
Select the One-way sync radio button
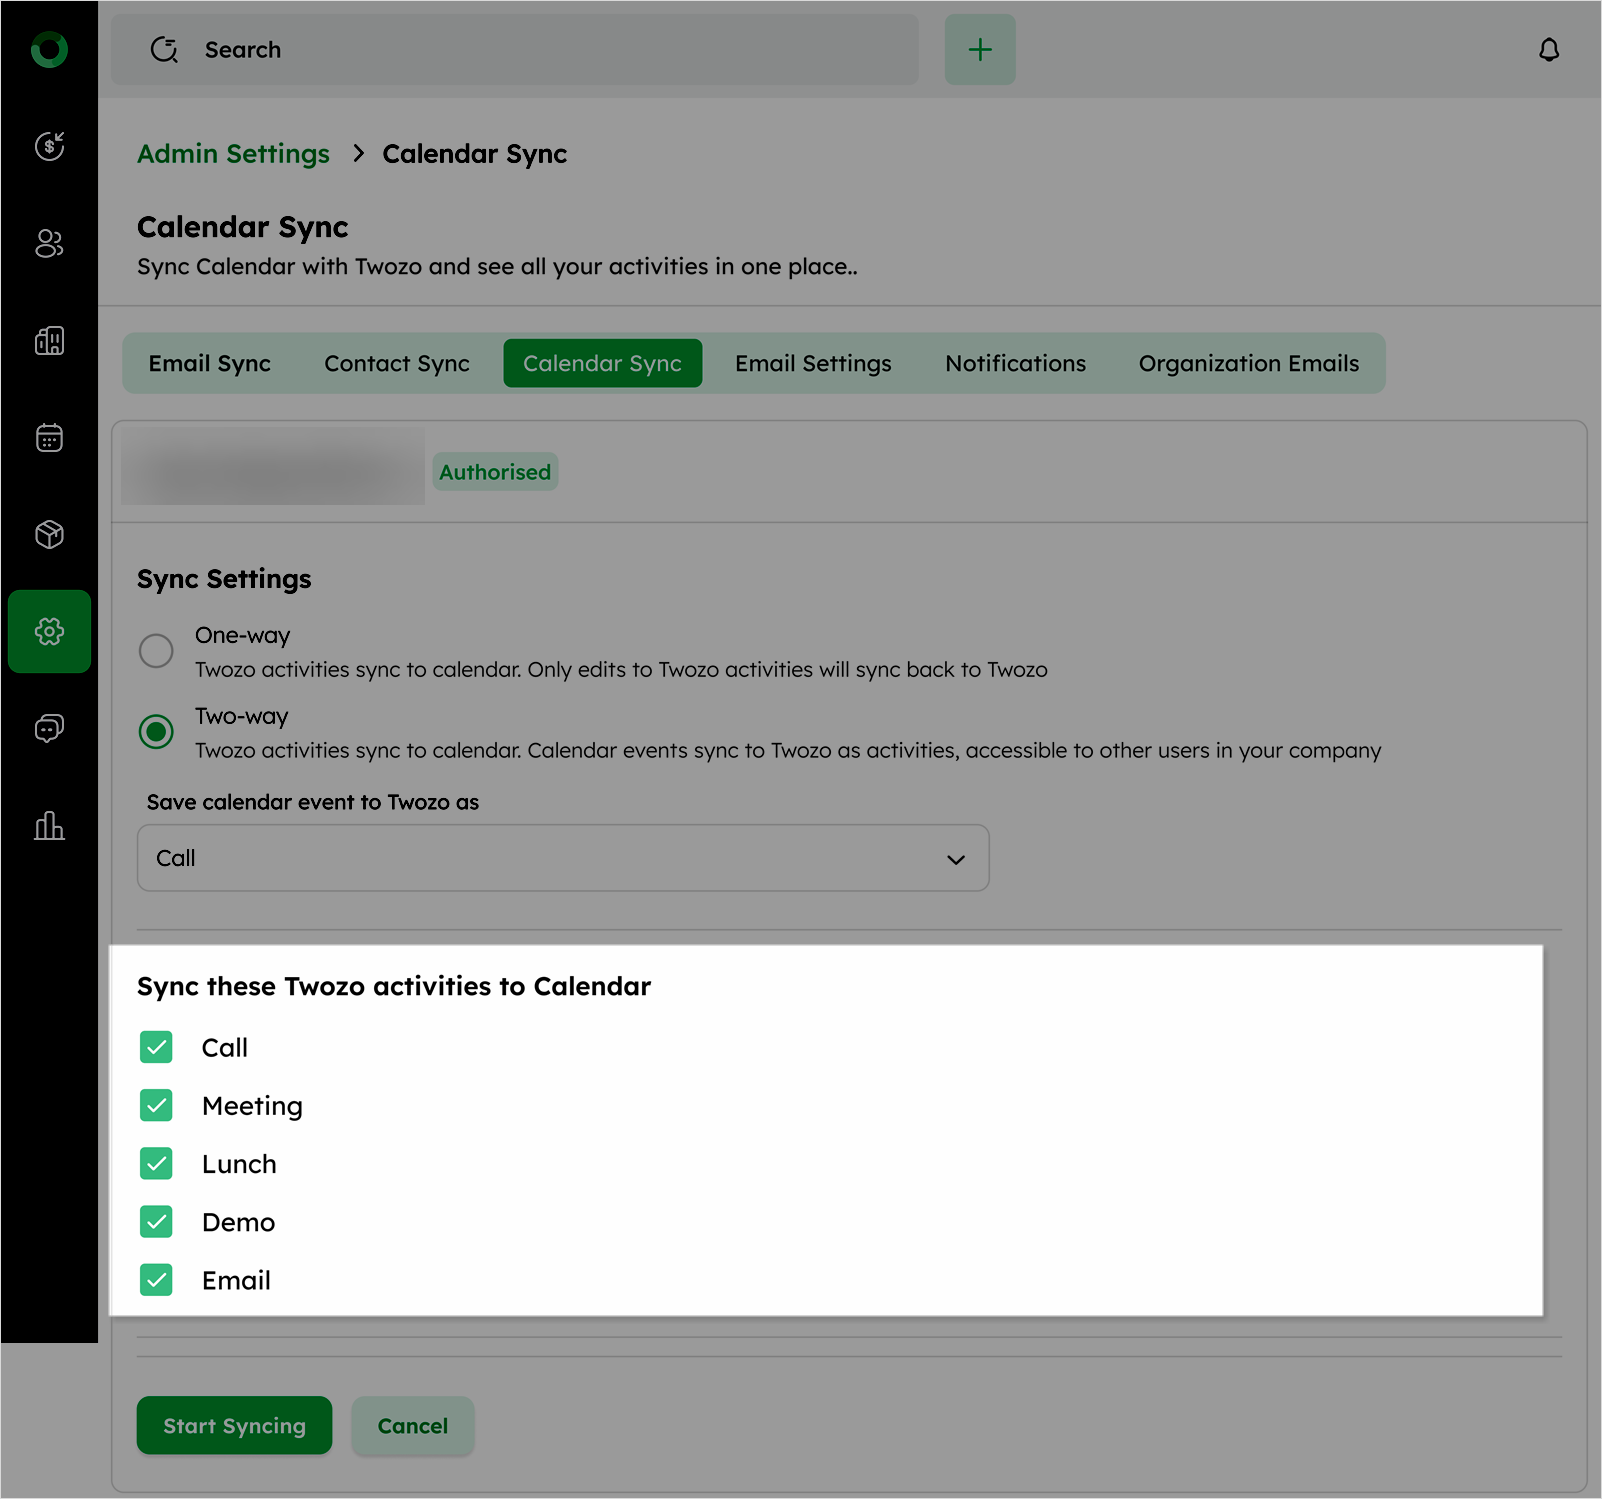156,651
